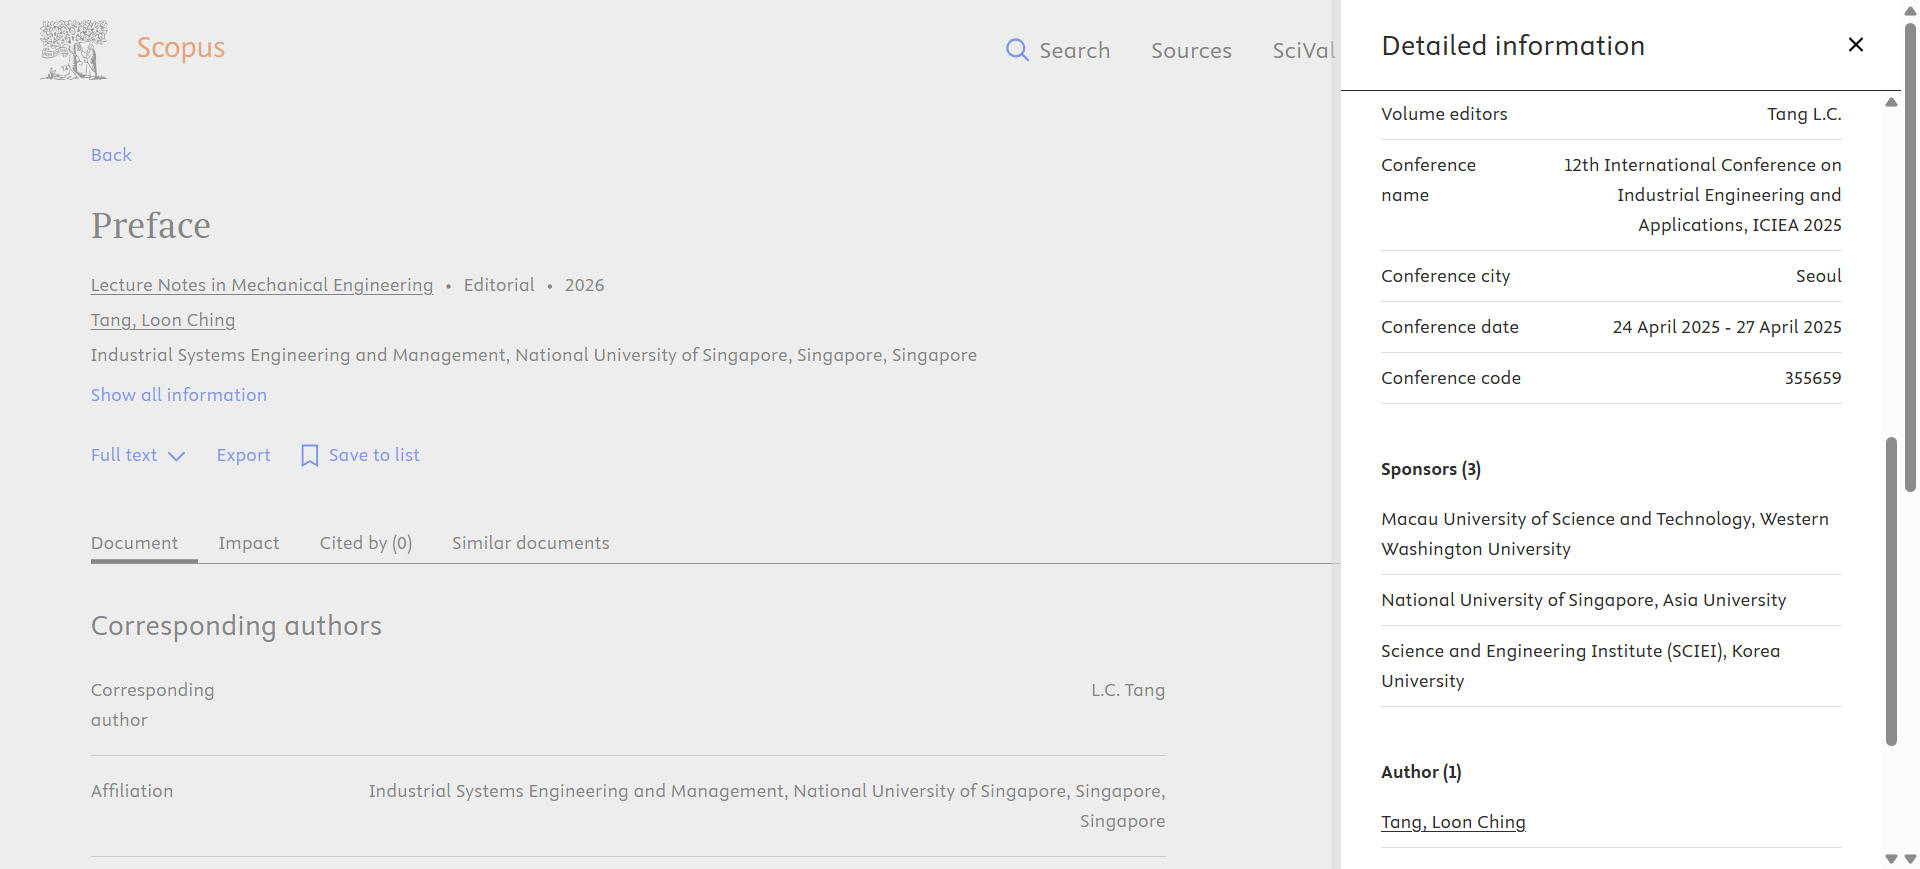Click sponsor Science and Engineering Institute (SCIEI)
This screenshot has height=869, width=1920.
pyautogui.click(x=1581, y=666)
